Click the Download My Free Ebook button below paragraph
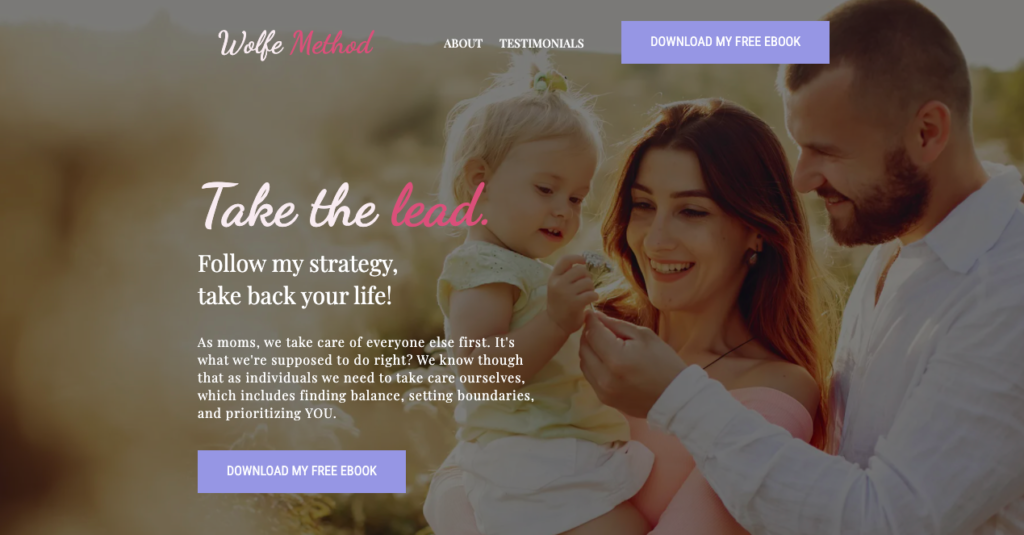The width and height of the screenshot is (1024, 535). tap(302, 471)
